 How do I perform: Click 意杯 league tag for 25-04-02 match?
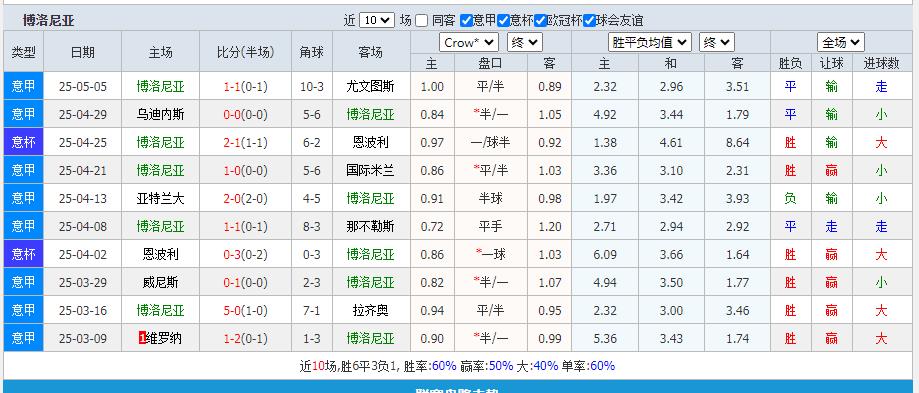point(23,254)
